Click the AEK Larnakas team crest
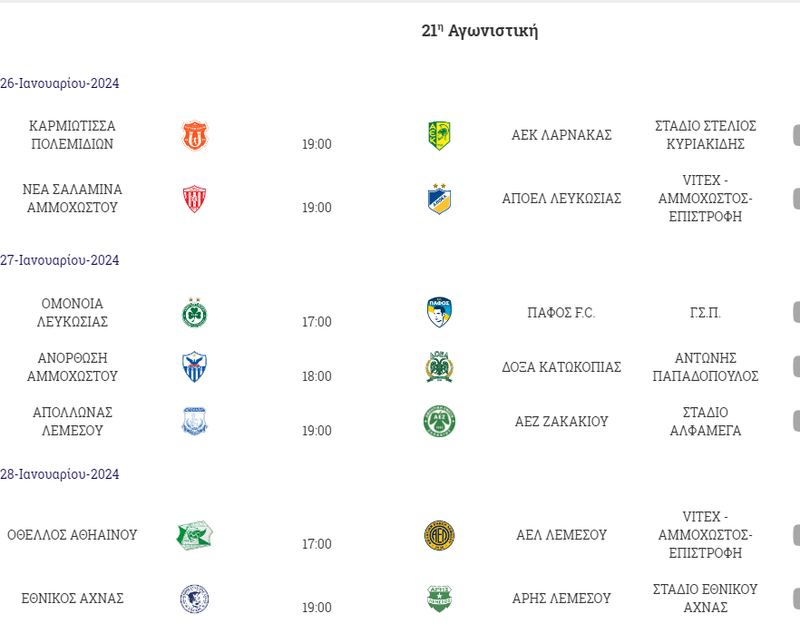The height and width of the screenshot is (643, 800). tap(439, 135)
